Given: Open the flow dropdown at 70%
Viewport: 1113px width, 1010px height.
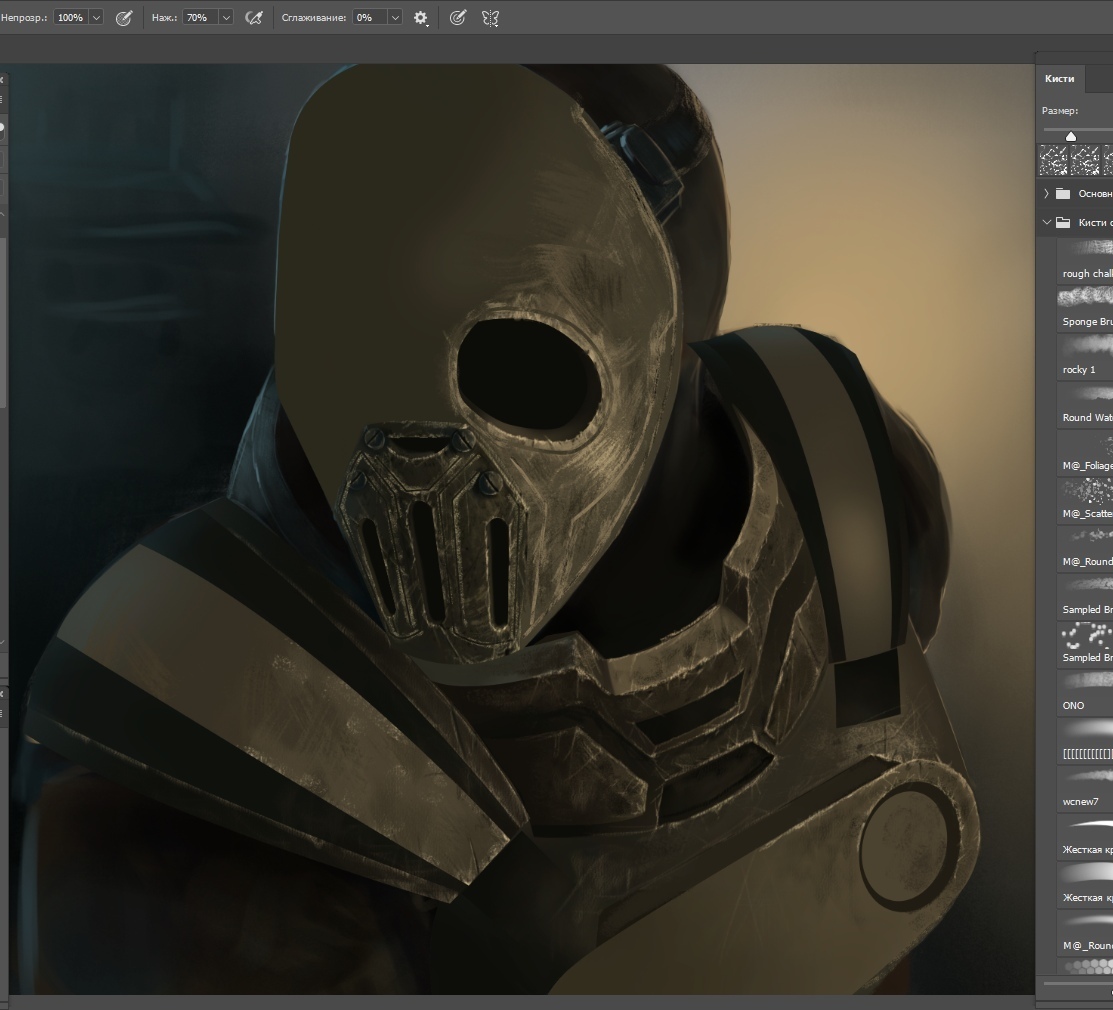Looking at the screenshot, I should click(x=225, y=18).
